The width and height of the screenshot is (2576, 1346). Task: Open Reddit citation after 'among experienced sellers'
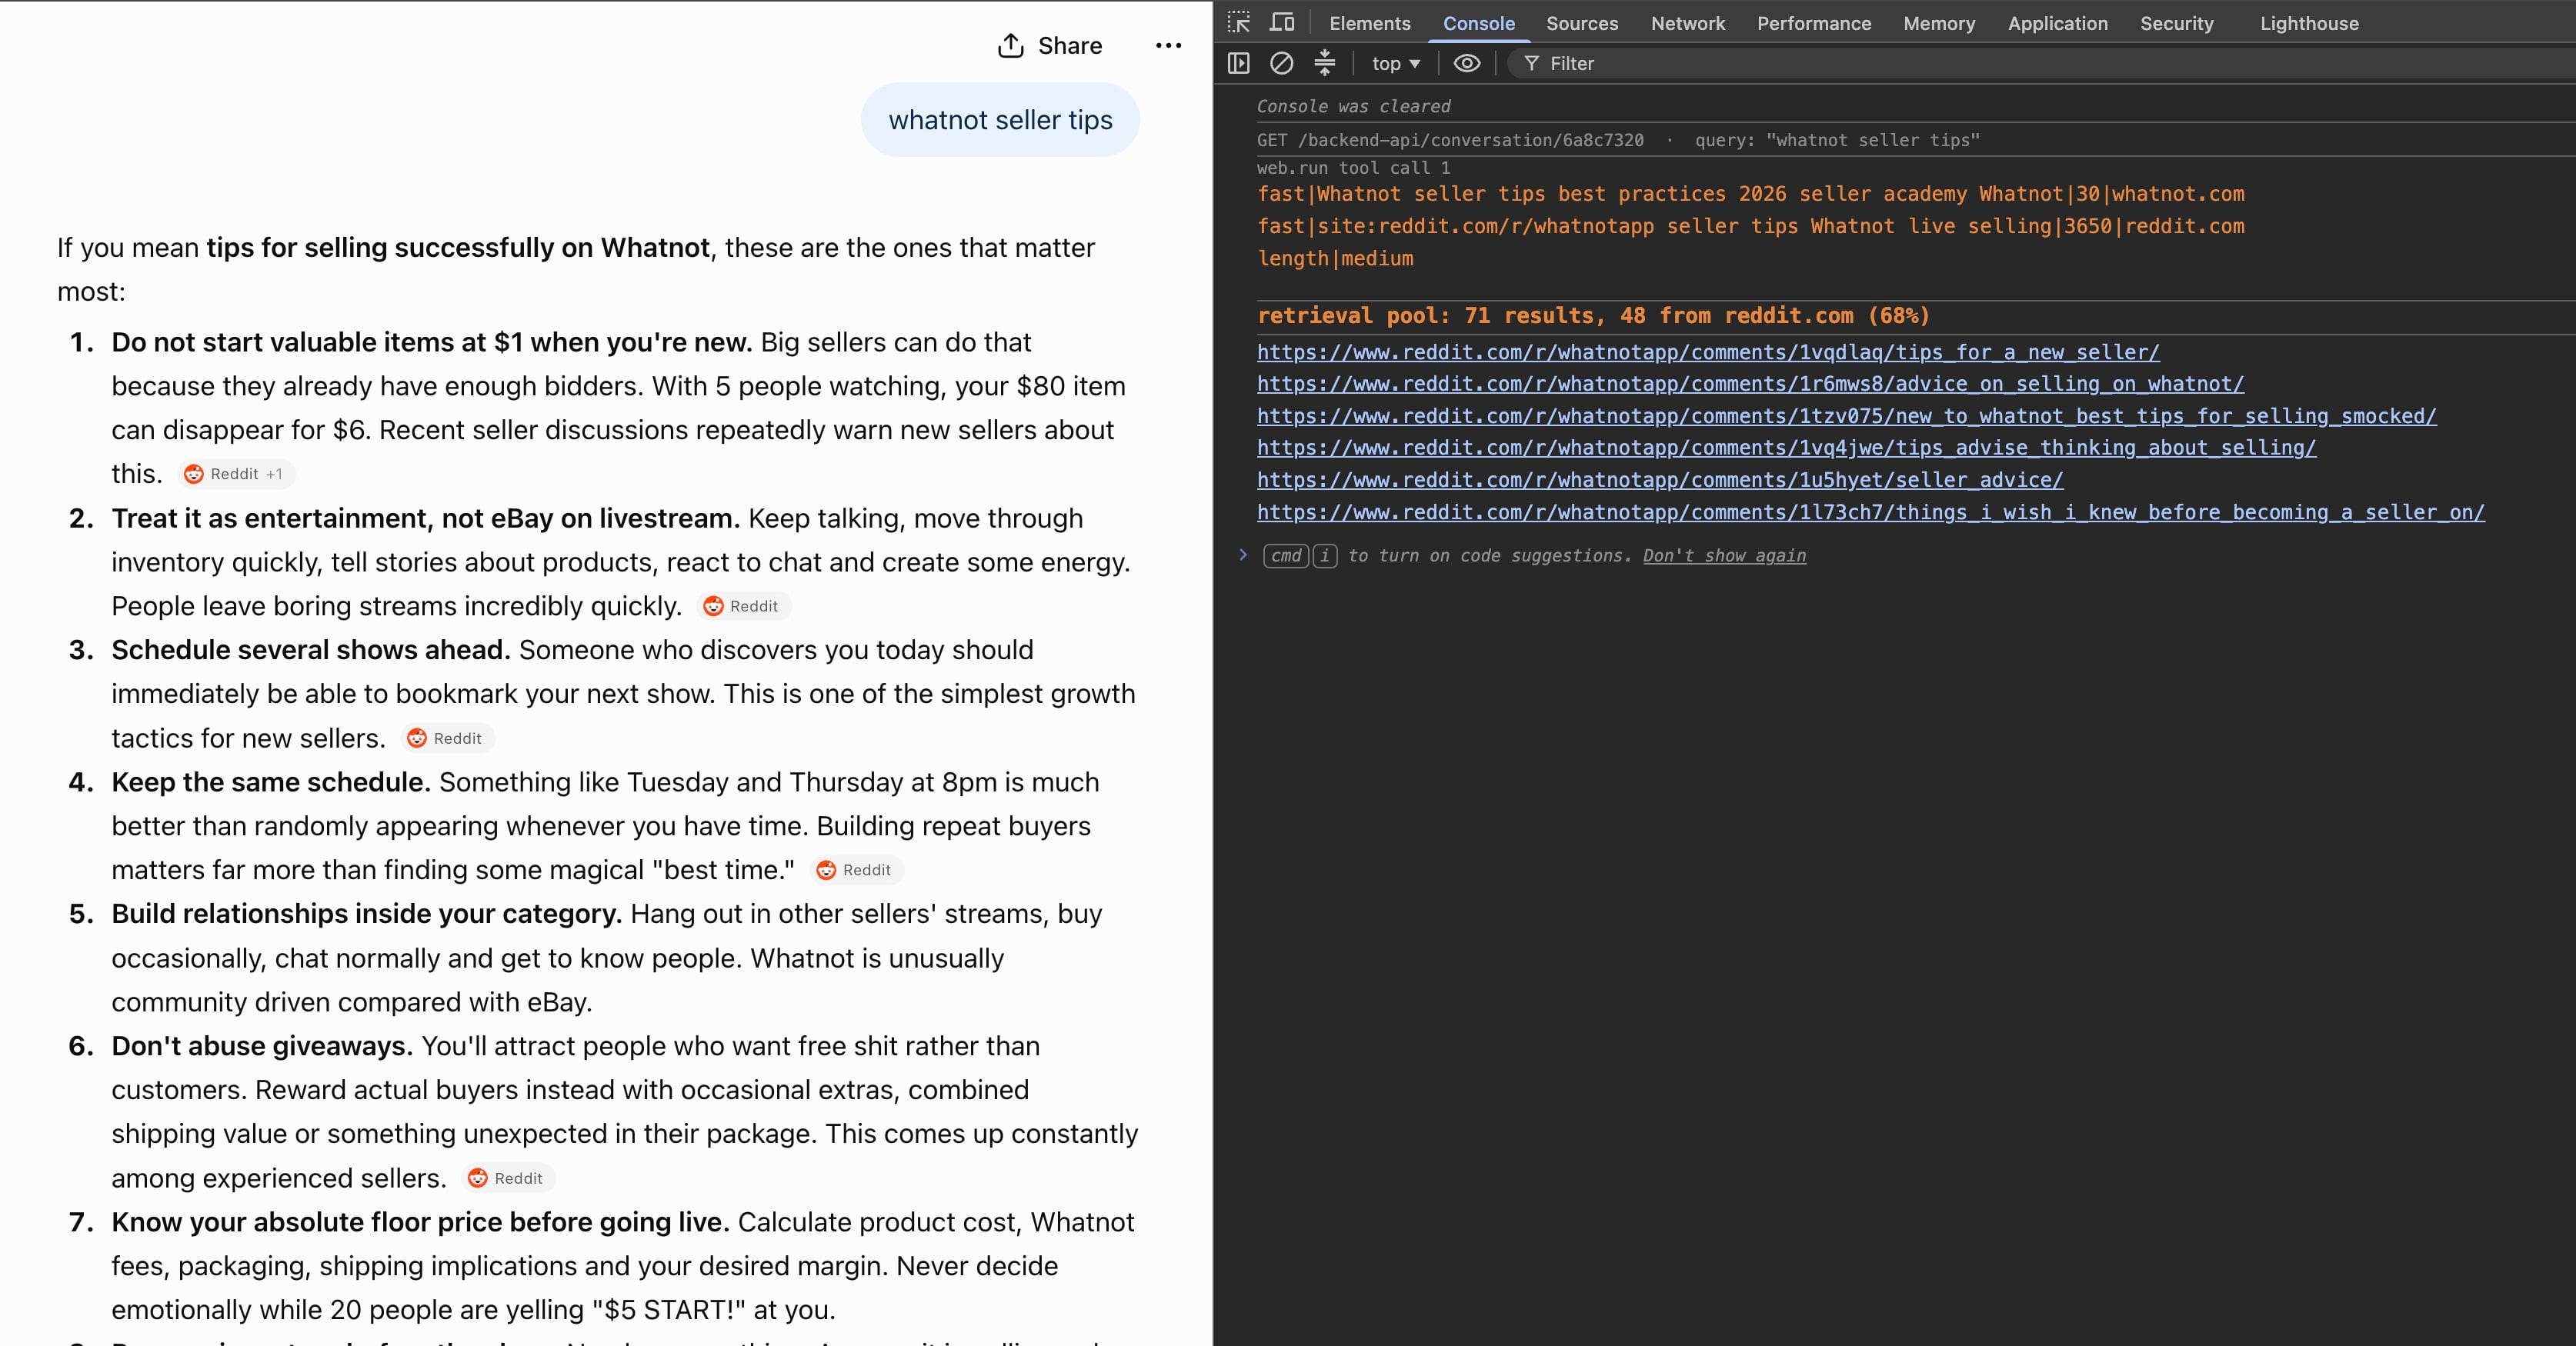click(x=508, y=1178)
